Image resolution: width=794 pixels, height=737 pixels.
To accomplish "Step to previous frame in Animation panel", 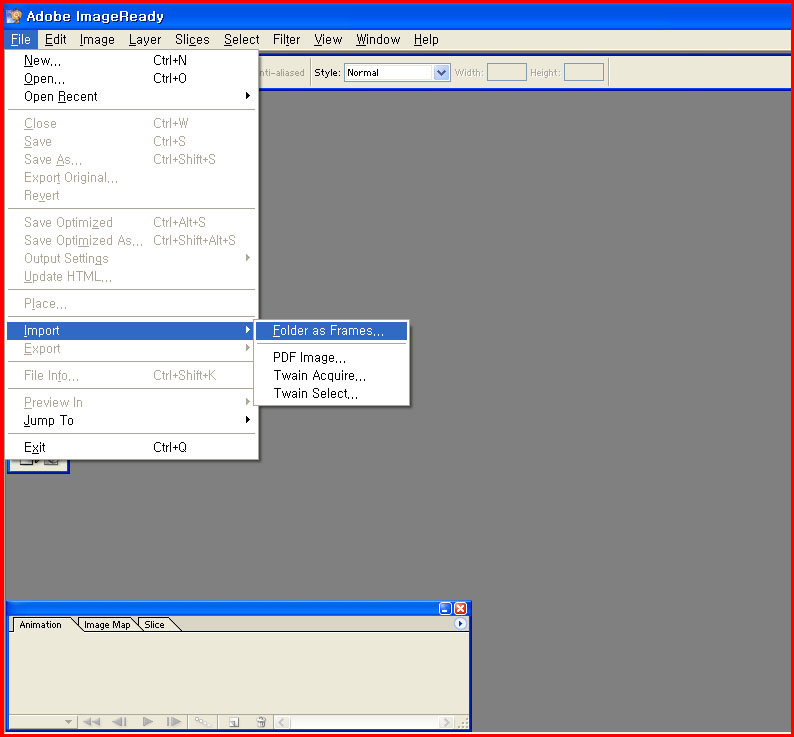I will (119, 721).
